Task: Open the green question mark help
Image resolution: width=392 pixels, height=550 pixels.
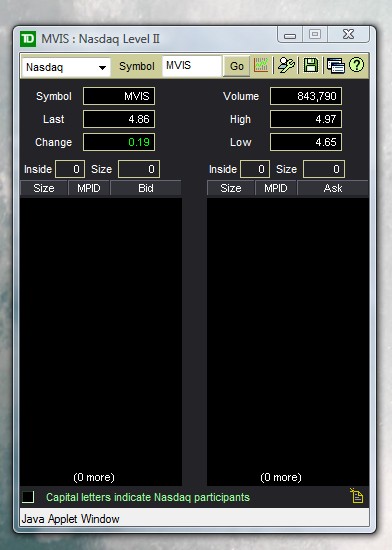Action: (357, 65)
